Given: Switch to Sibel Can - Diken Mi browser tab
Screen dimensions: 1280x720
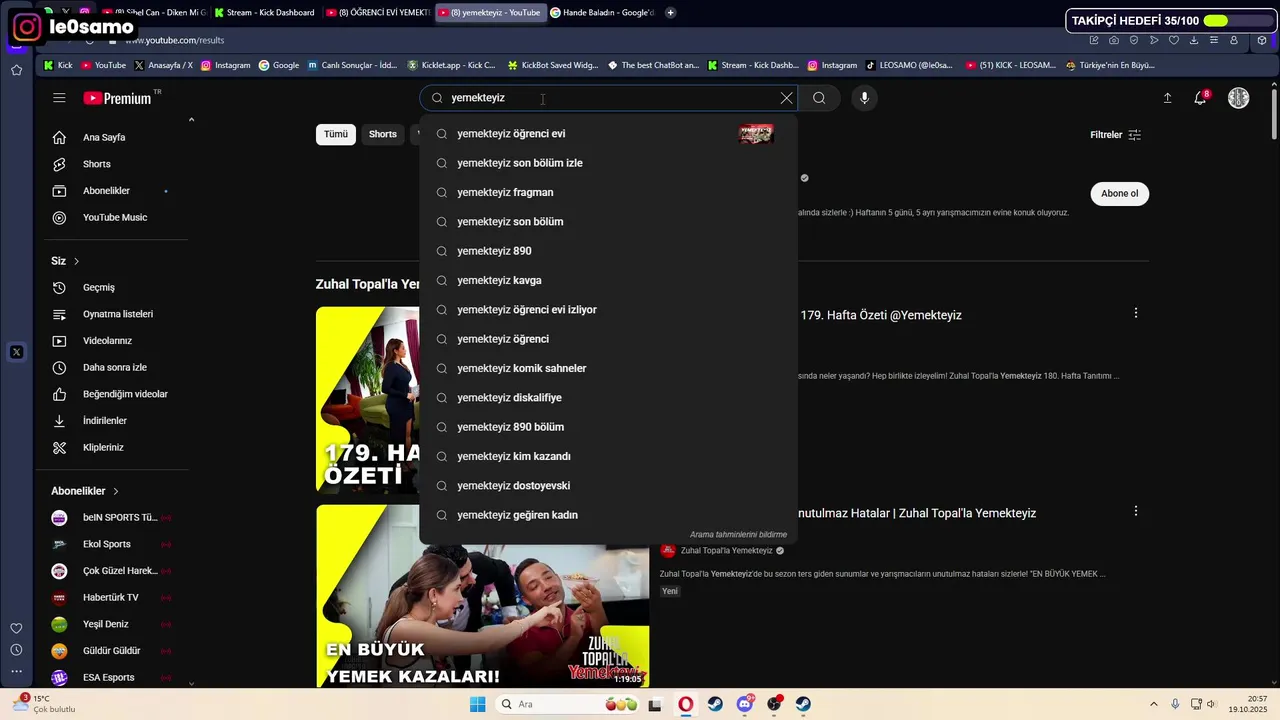Looking at the screenshot, I should 153,13.
